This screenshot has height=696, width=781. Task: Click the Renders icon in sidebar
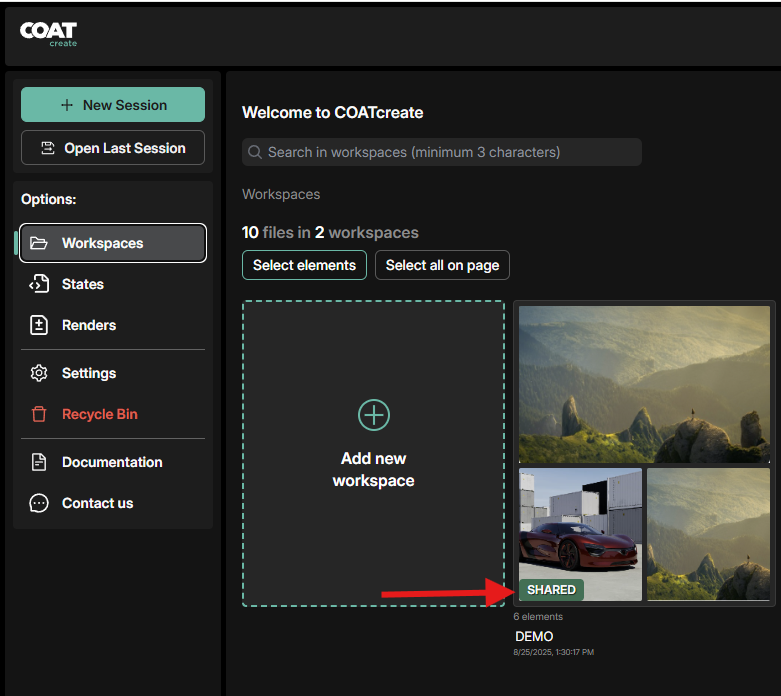(39, 325)
